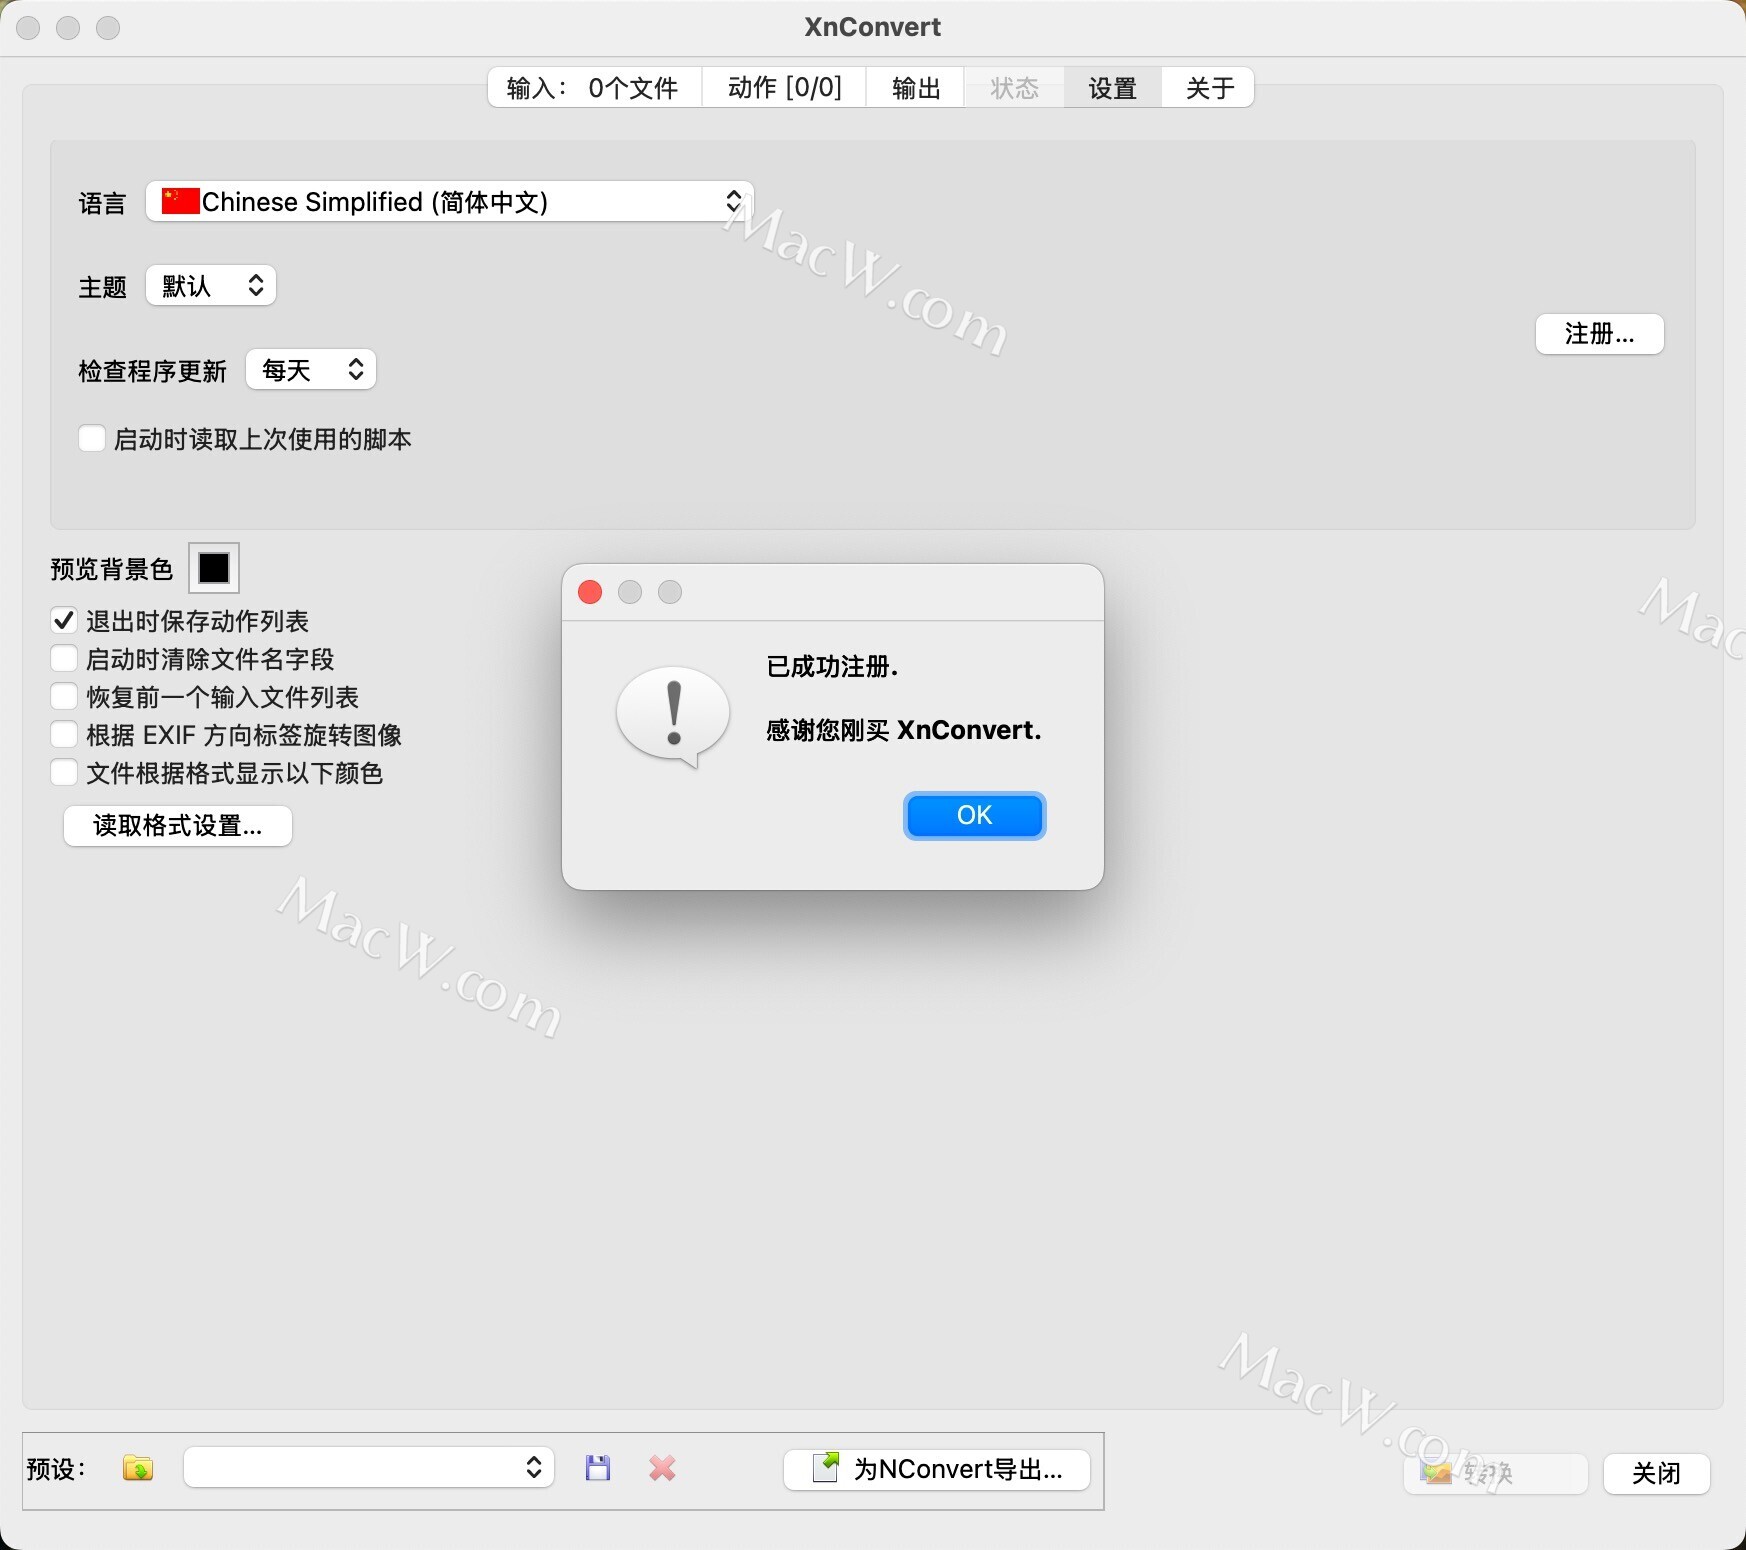This screenshot has width=1746, height=1550.
Task: Click the exclamation alert icon in dialog
Action: tap(673, 715)
